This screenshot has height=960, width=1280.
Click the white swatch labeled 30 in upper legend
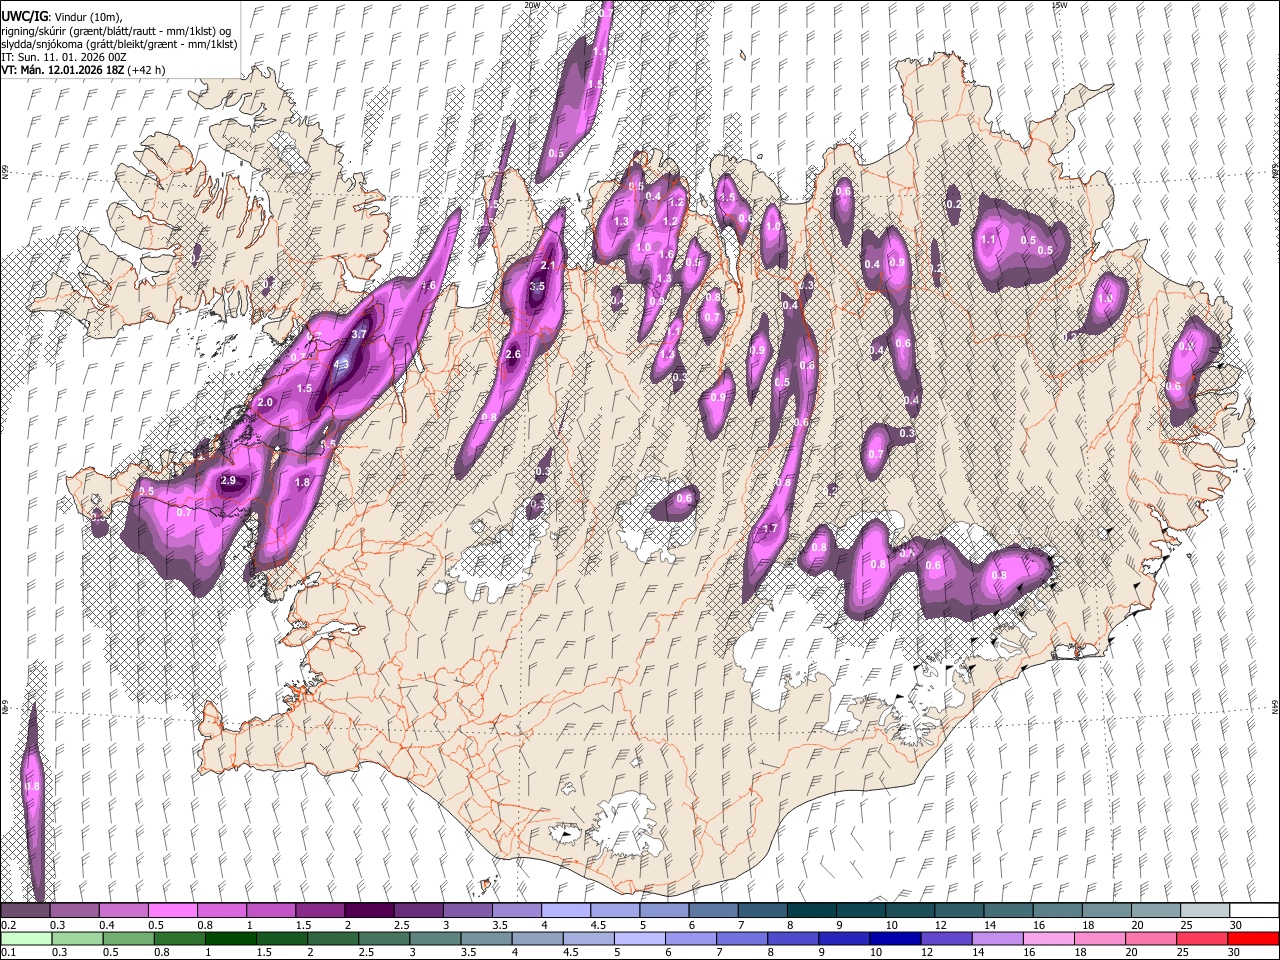(1254, 911)
